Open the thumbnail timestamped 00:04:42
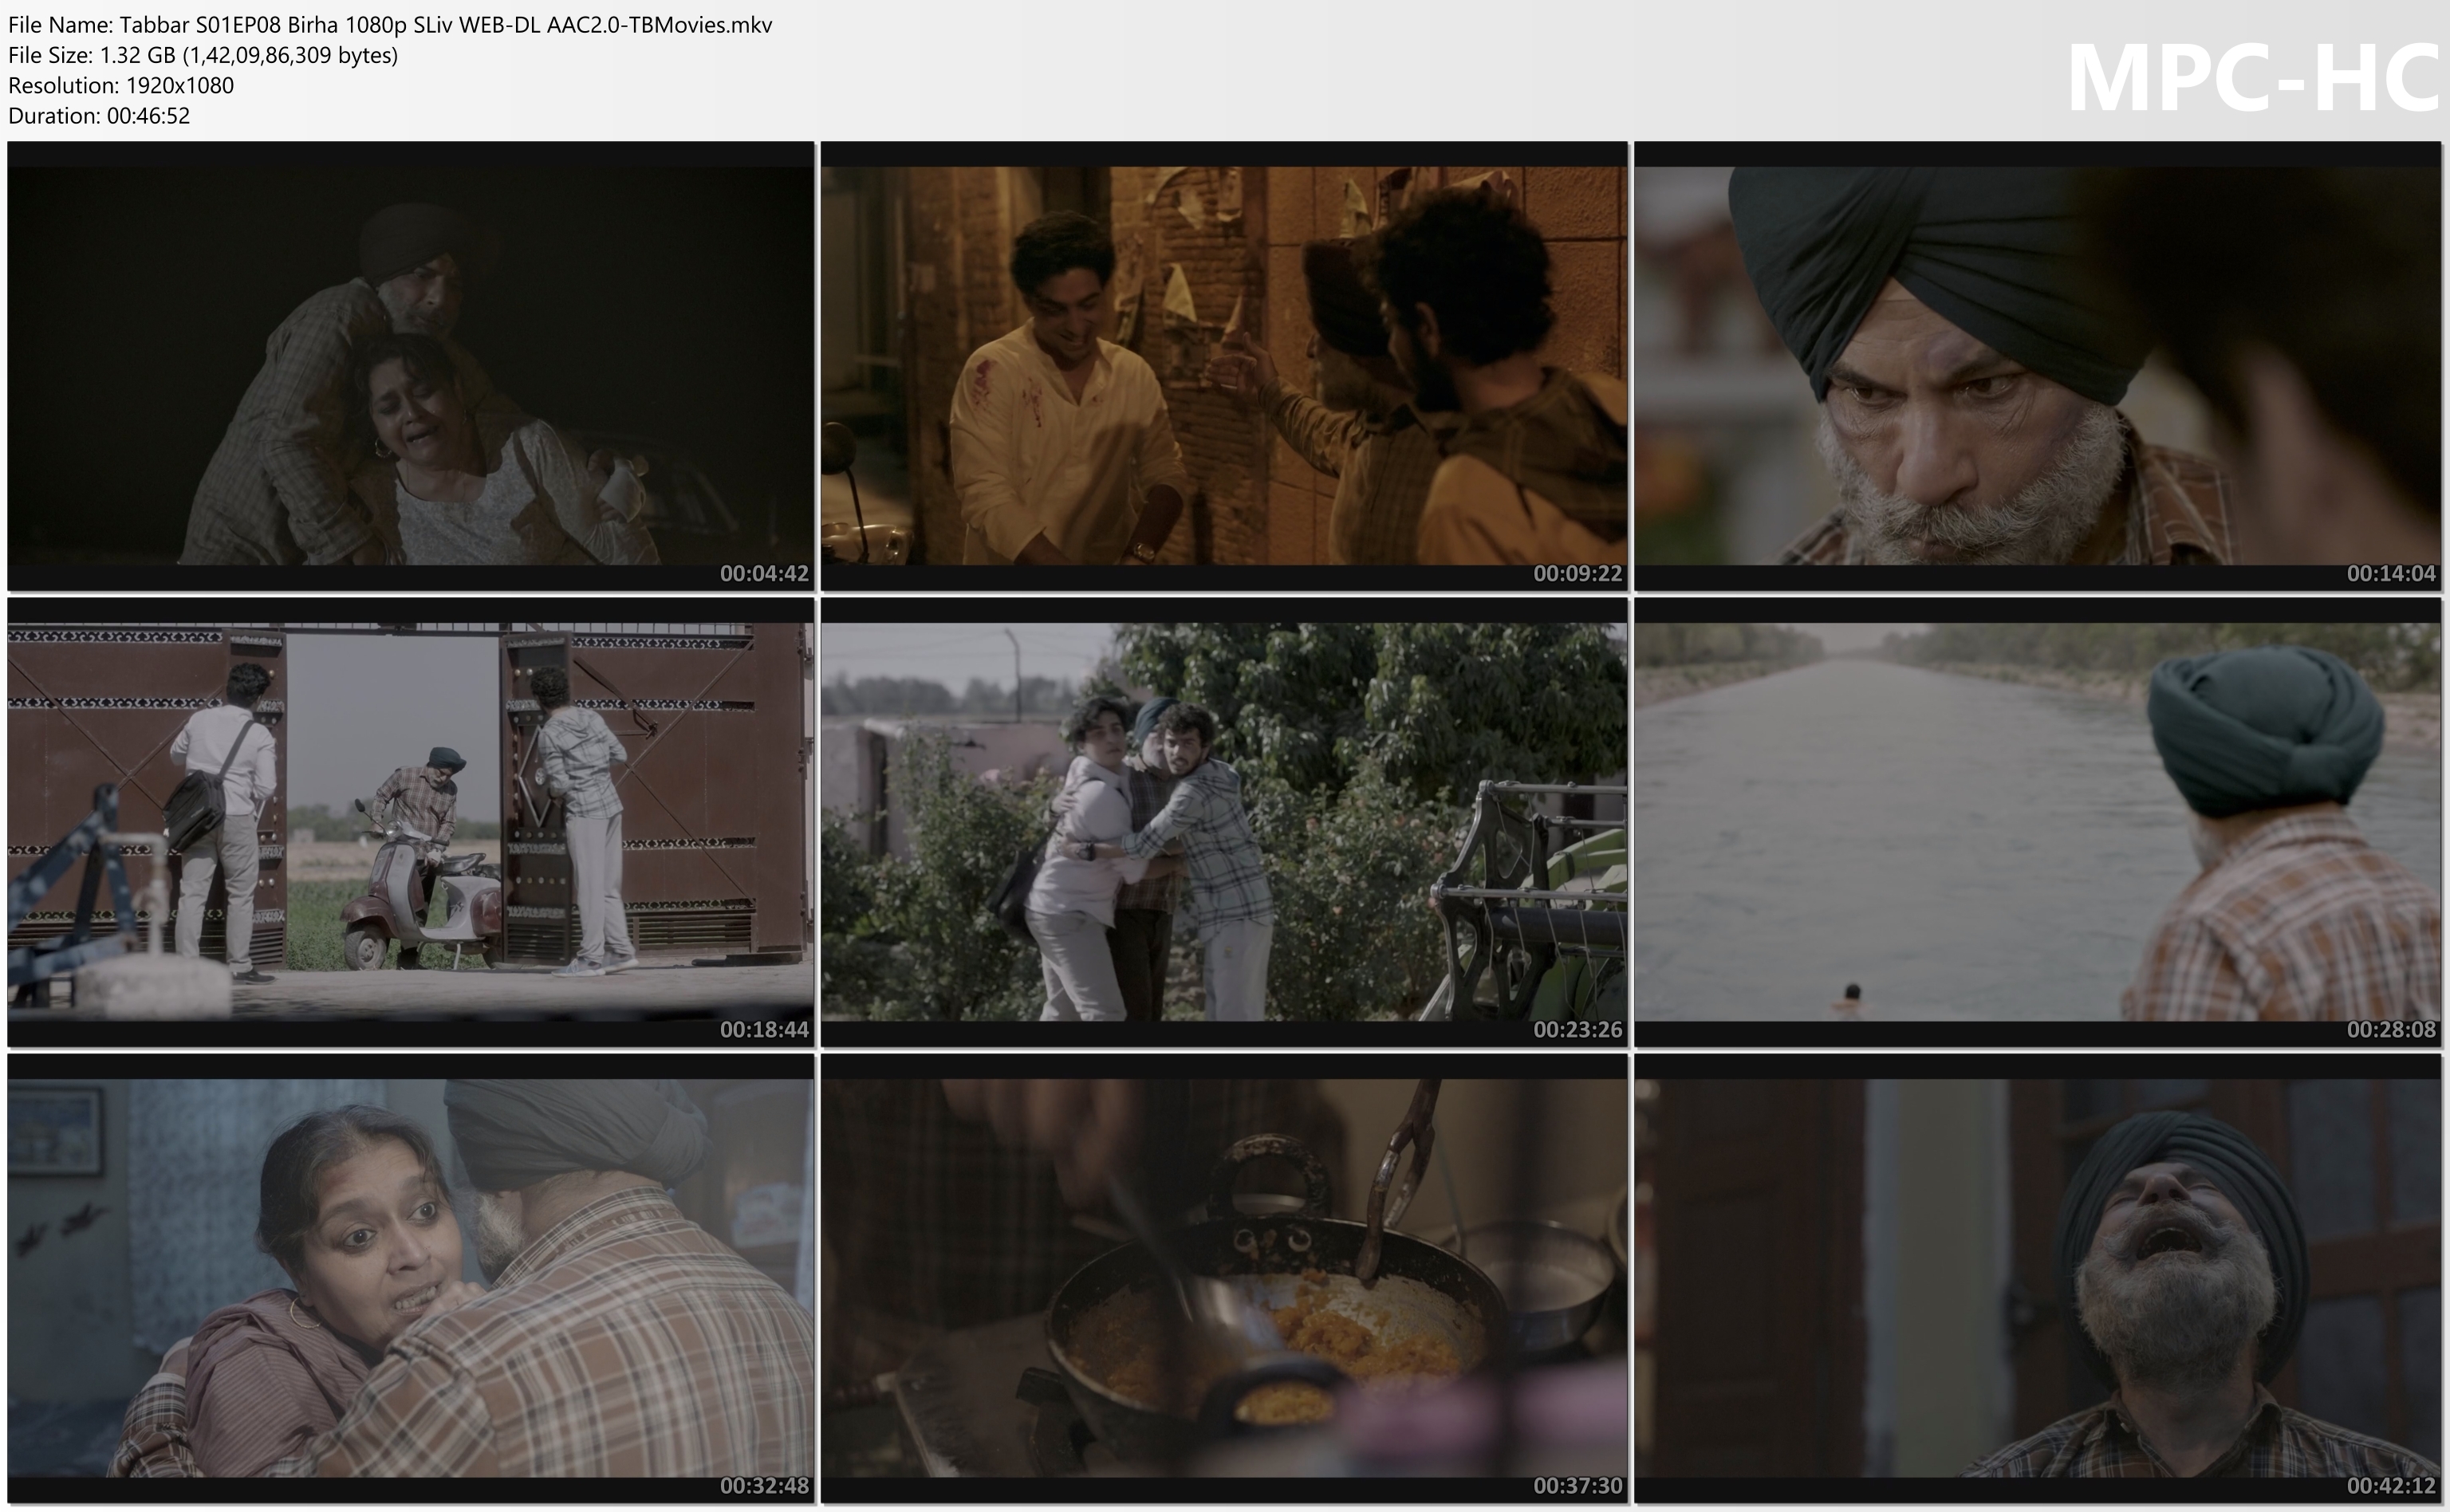 click(410, 365)
